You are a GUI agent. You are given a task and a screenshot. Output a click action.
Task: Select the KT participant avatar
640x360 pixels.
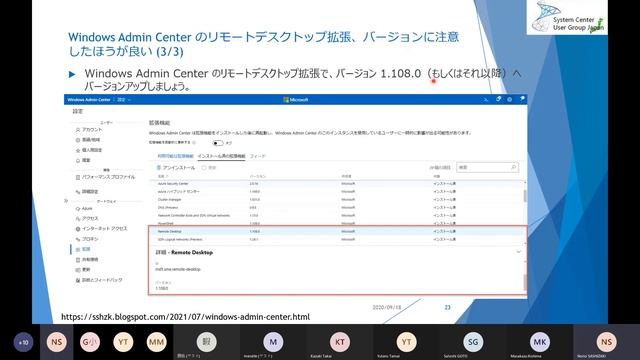[x=340, y=342]
